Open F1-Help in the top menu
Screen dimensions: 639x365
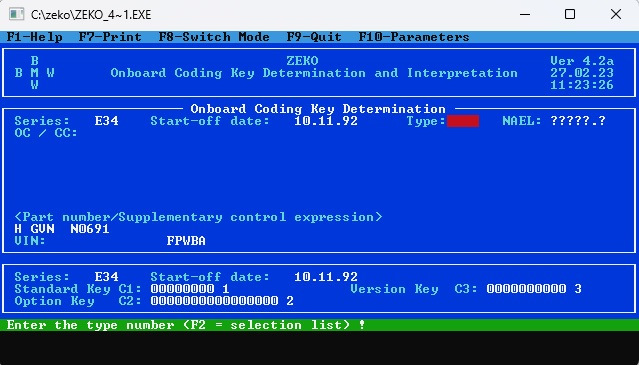[x=35, y=37]
